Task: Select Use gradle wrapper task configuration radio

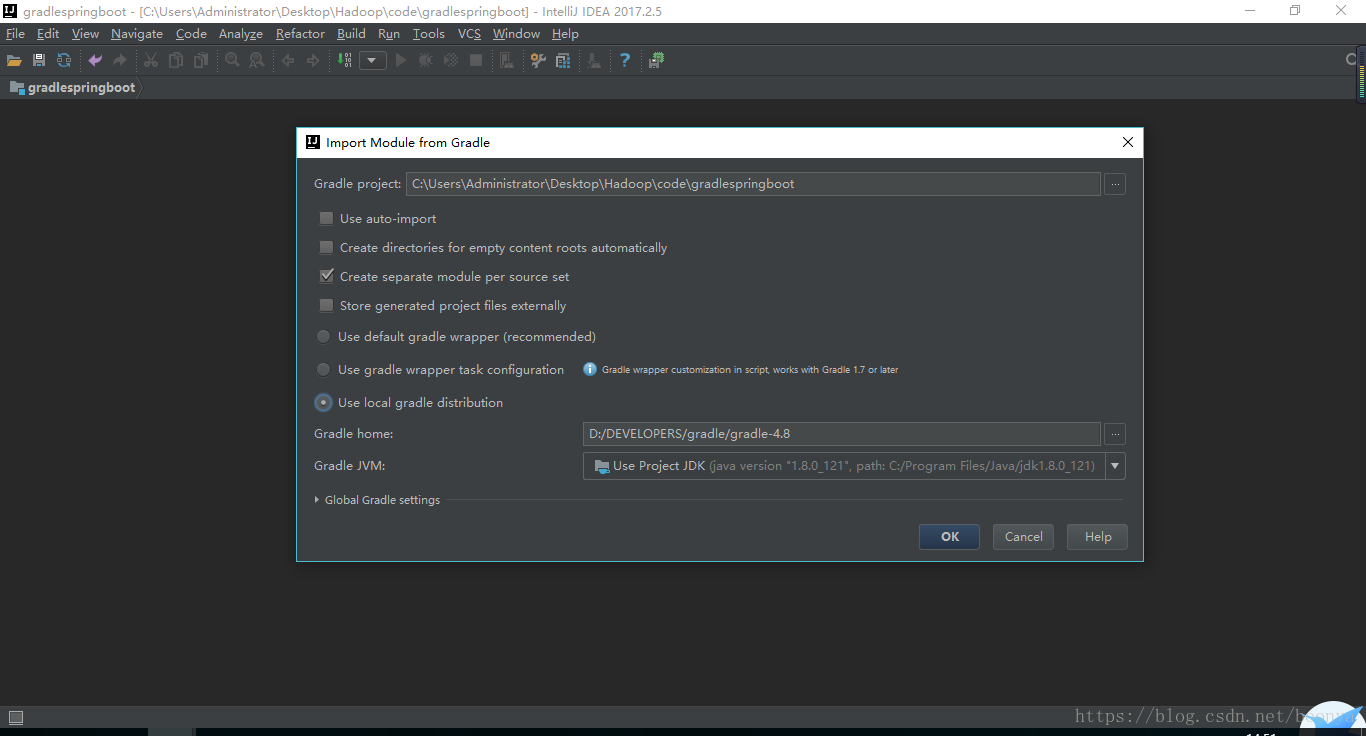Action: pos(323,369)
